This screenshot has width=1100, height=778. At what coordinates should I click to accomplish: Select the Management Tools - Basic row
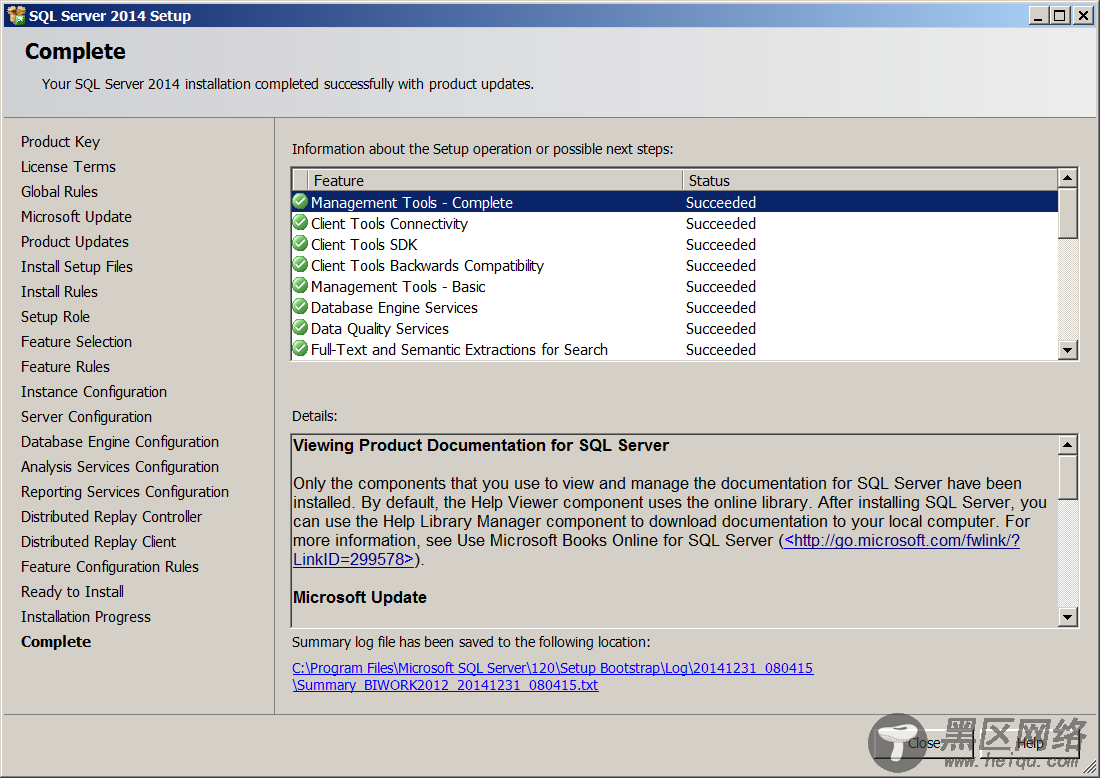tap(675, 286)
